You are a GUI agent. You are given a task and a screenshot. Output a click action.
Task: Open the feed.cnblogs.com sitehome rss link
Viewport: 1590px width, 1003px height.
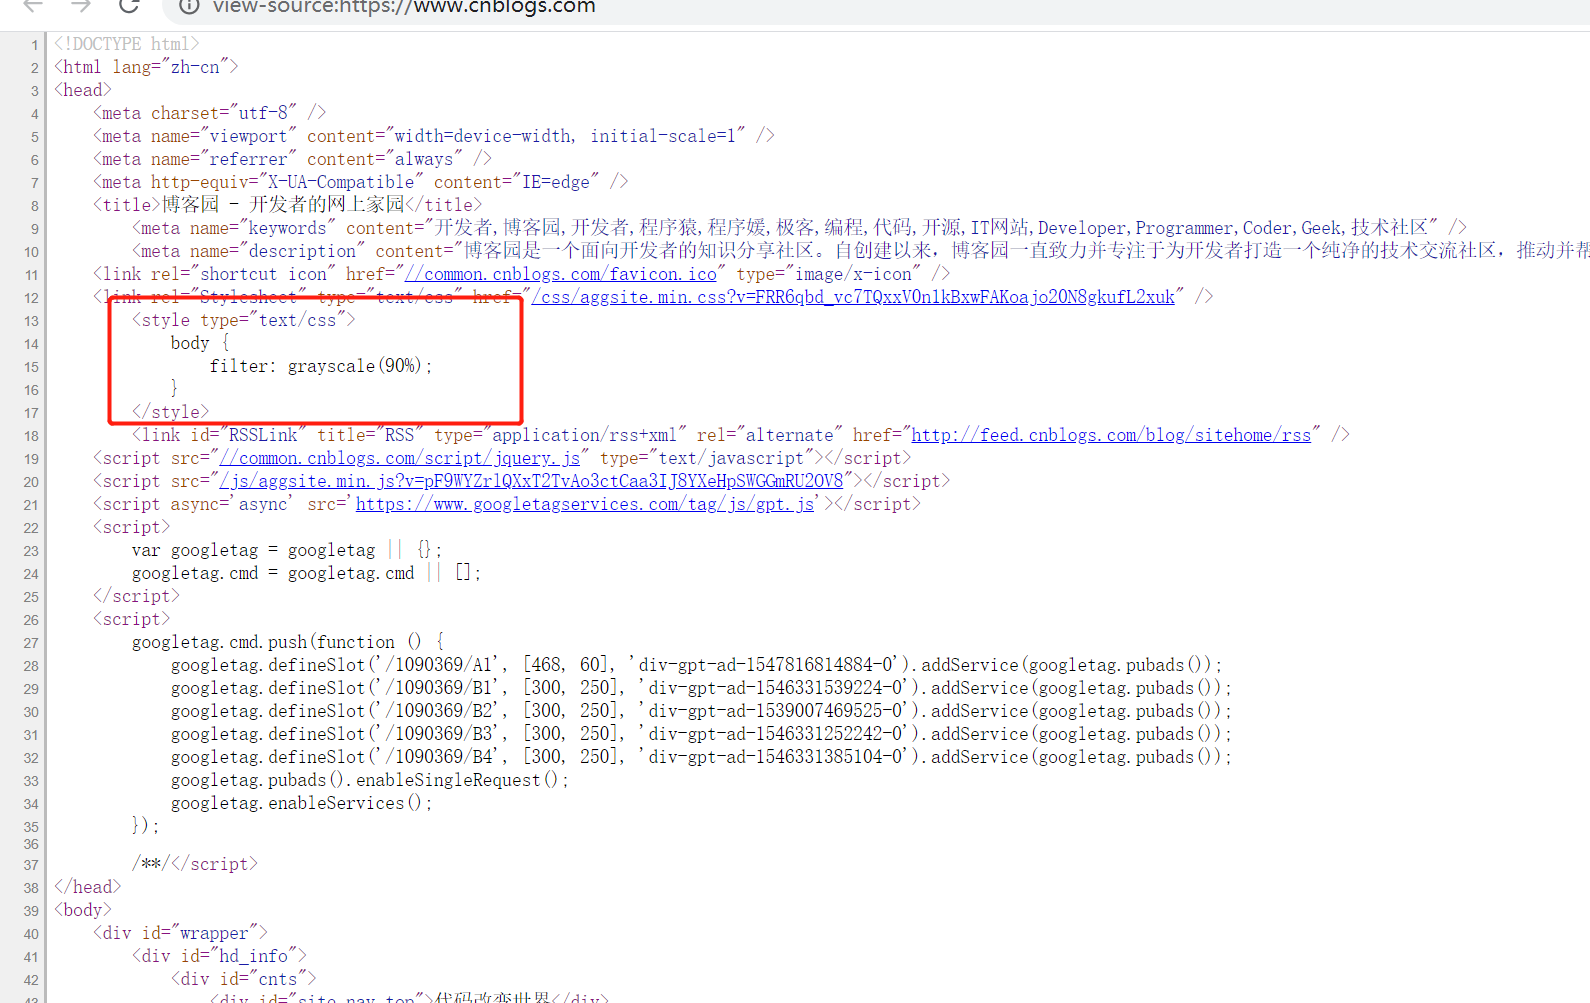[1111, 435]
